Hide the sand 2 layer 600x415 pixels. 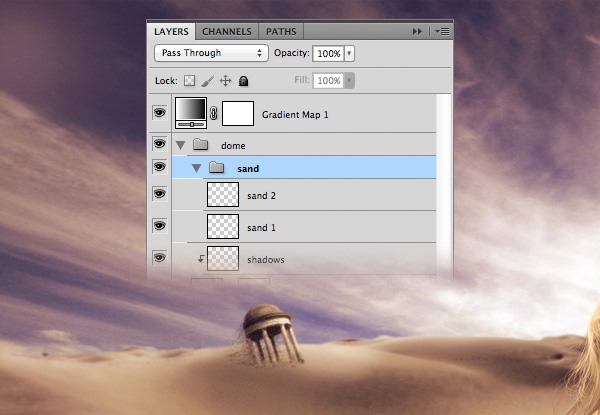click(x=159, y=195)
